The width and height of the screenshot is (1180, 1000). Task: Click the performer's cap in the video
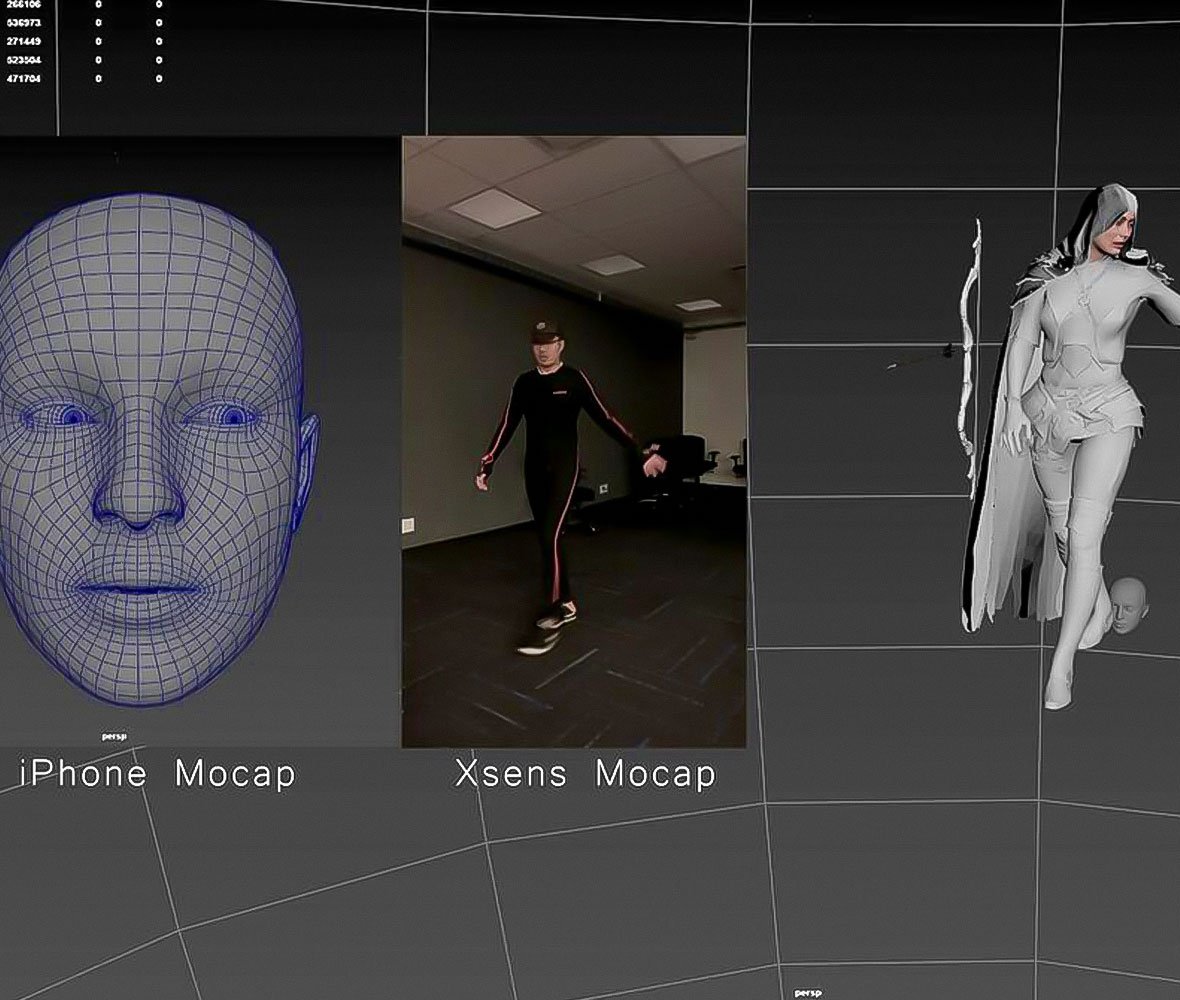(545, 329)
